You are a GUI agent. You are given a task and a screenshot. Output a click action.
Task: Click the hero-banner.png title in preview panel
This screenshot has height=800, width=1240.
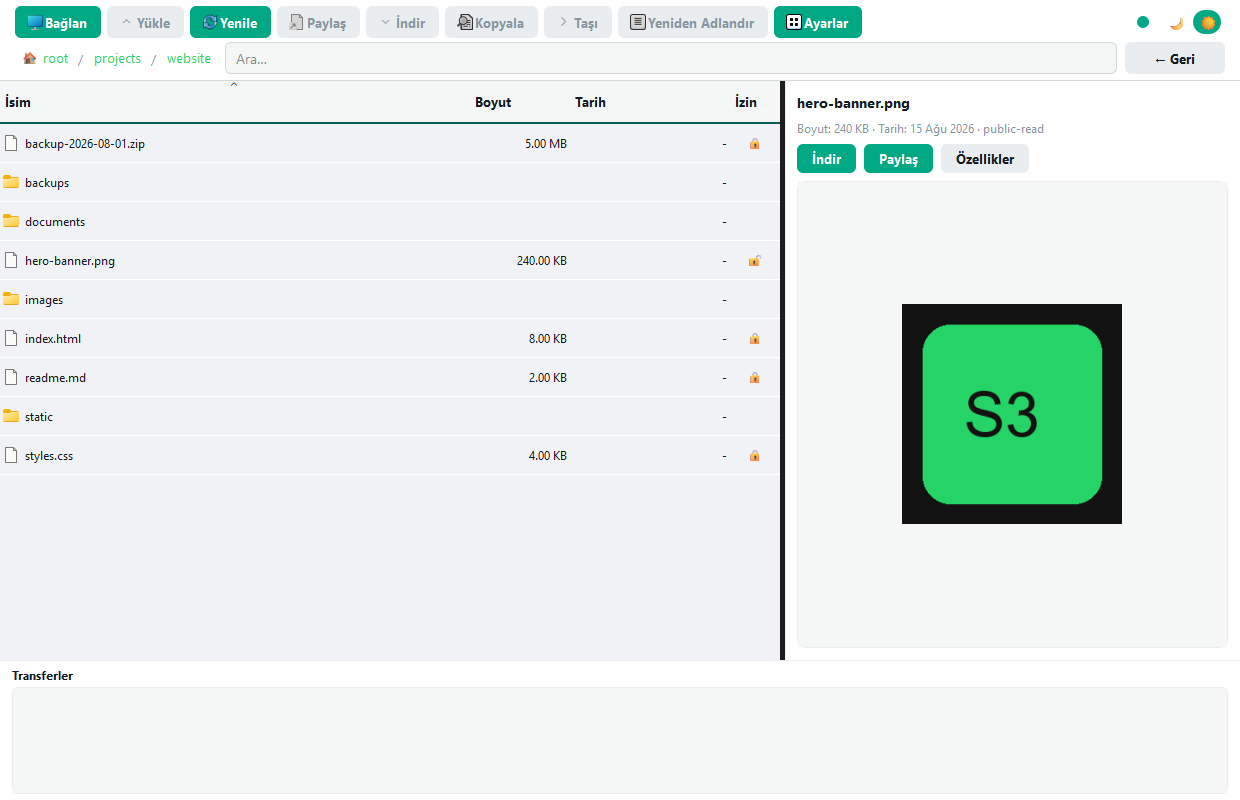click(853, 103)
